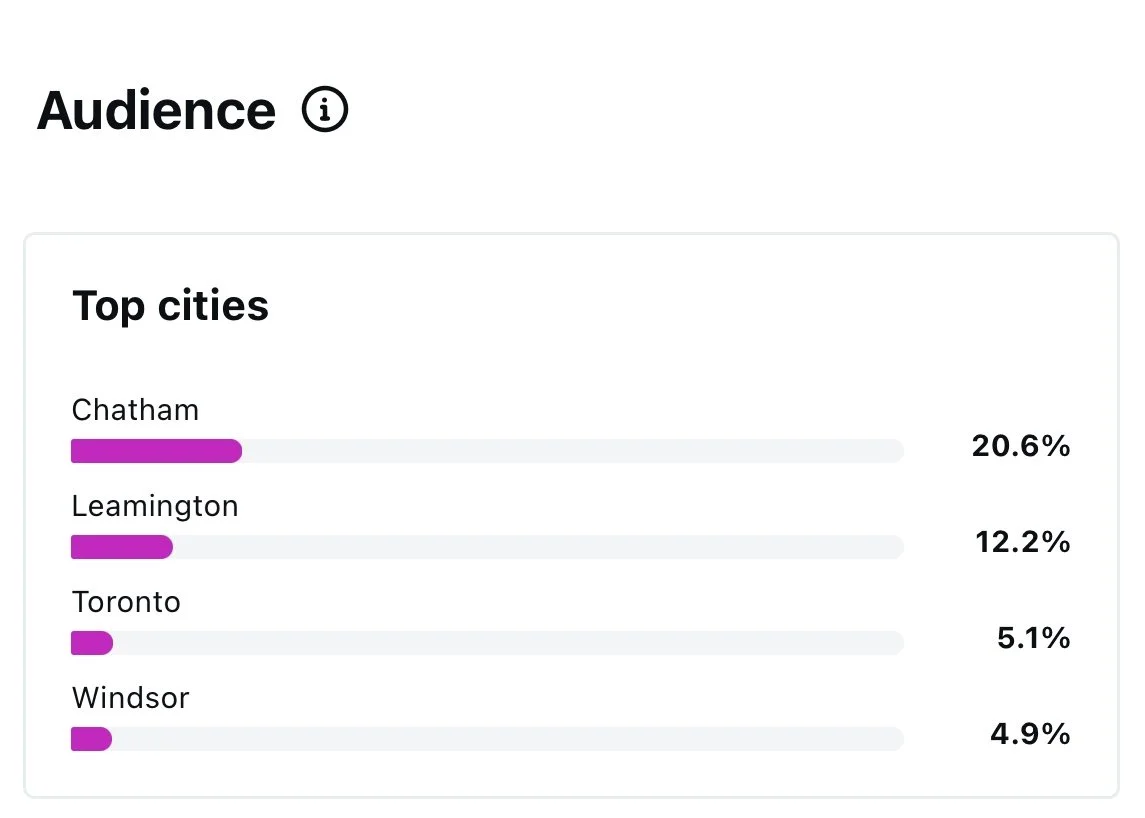Click the Audience heading

pyautogui.click(x=156, y=110)
